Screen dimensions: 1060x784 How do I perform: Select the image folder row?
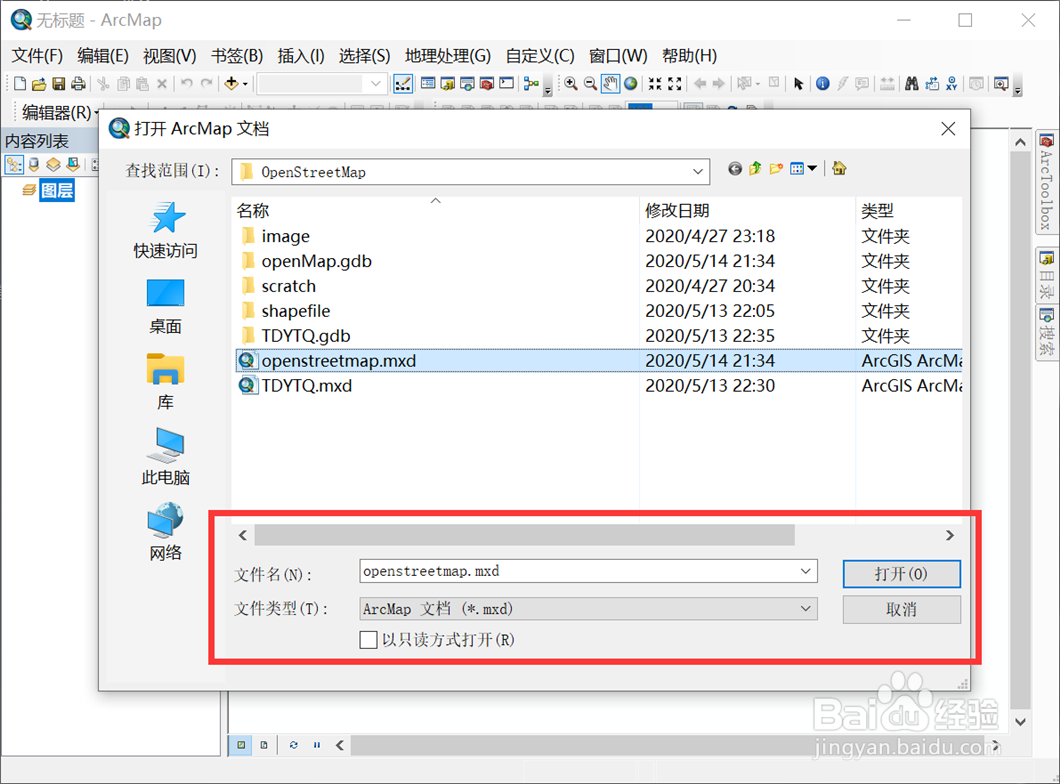(x=598, y=236)
